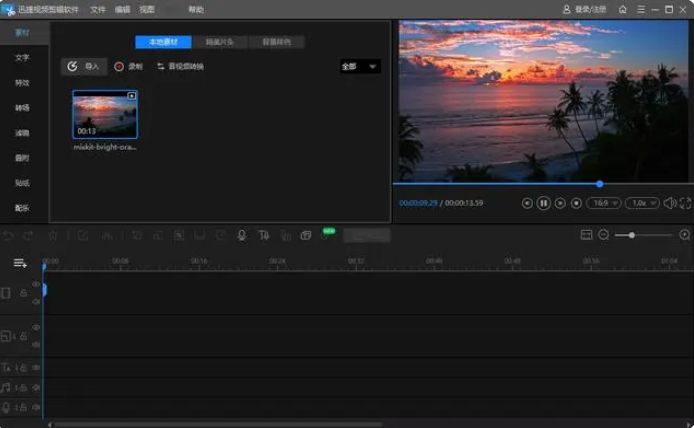Click the toolbar icon with green NEW badge
Screen dimensions: 694x428
[328, 234]
